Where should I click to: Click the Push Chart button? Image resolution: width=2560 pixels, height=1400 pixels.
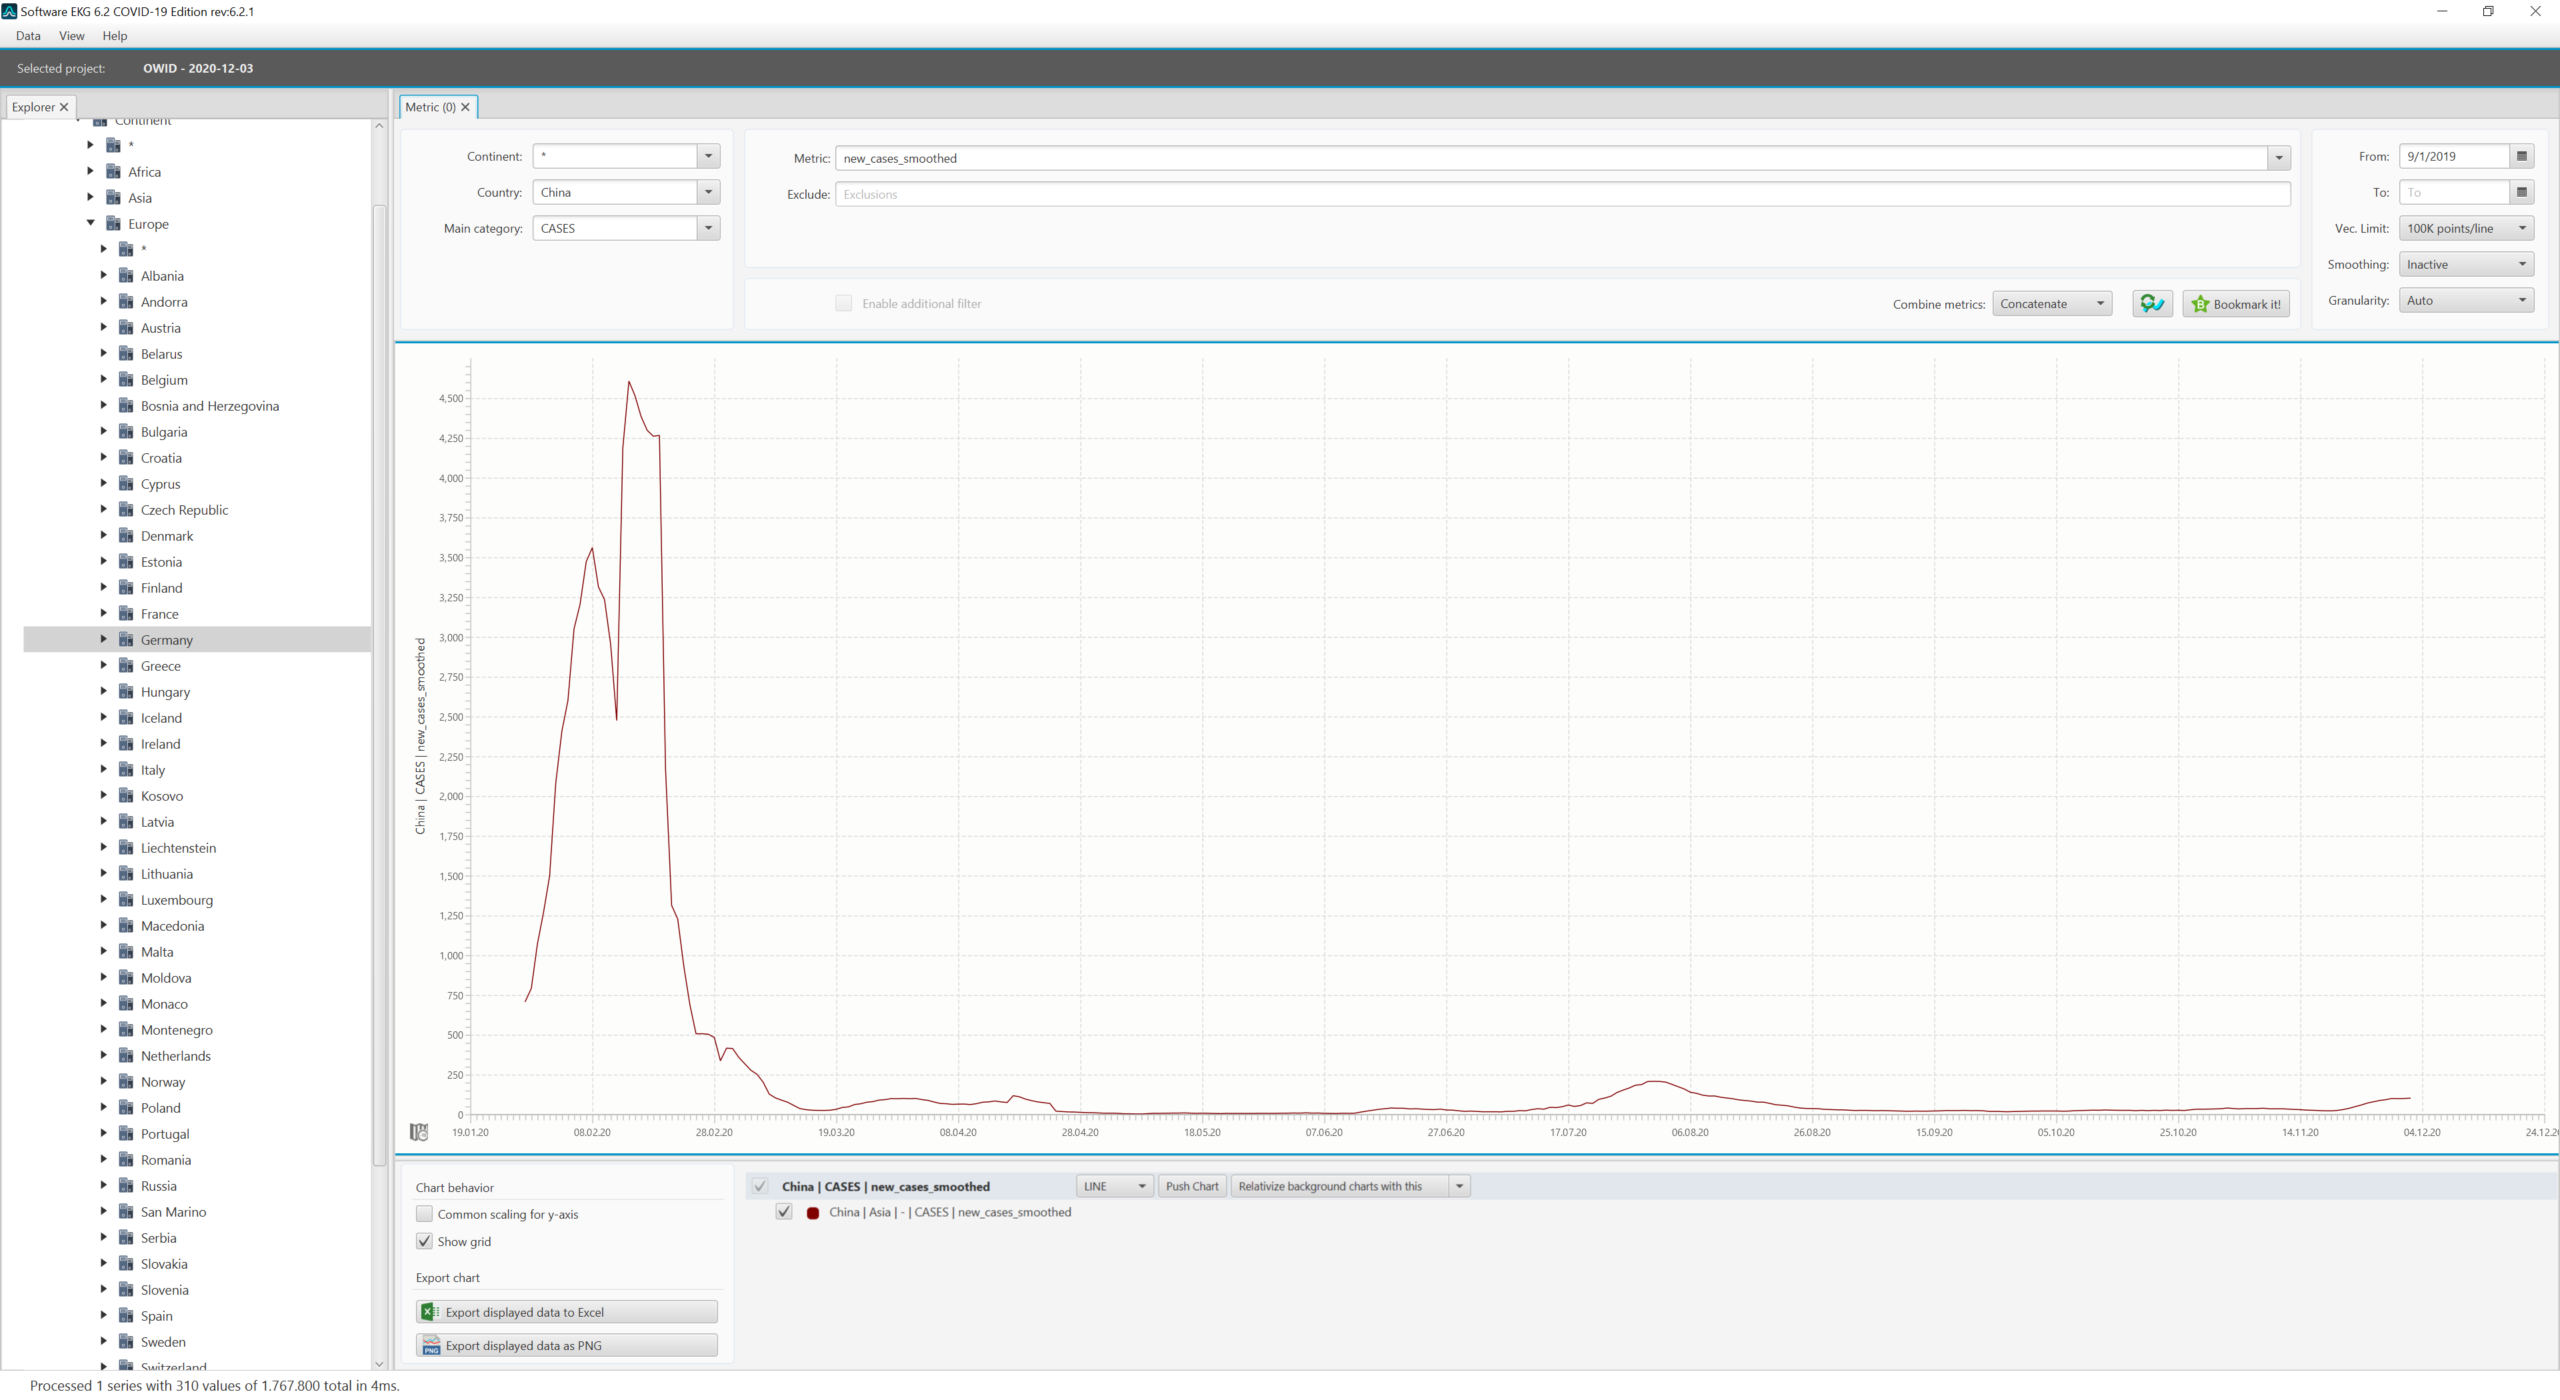(1191, 1186)
